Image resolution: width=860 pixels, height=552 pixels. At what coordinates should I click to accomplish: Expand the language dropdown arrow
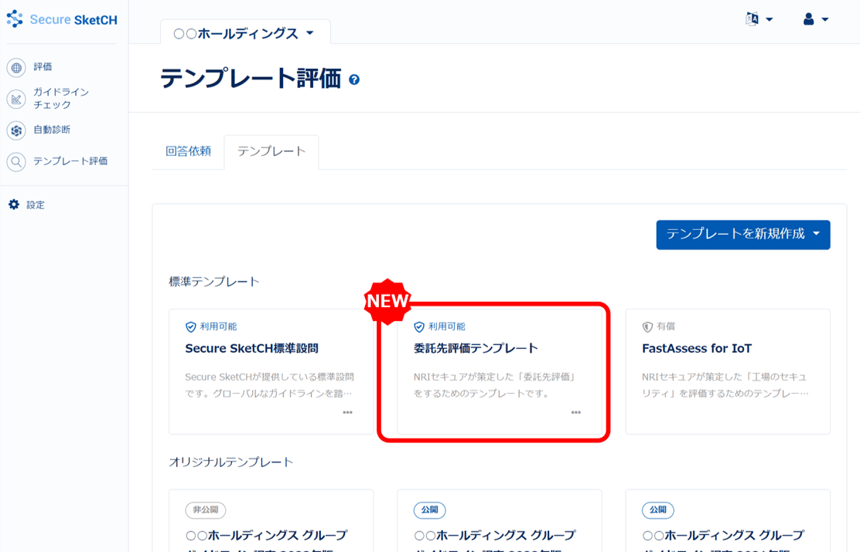point(769,20)
